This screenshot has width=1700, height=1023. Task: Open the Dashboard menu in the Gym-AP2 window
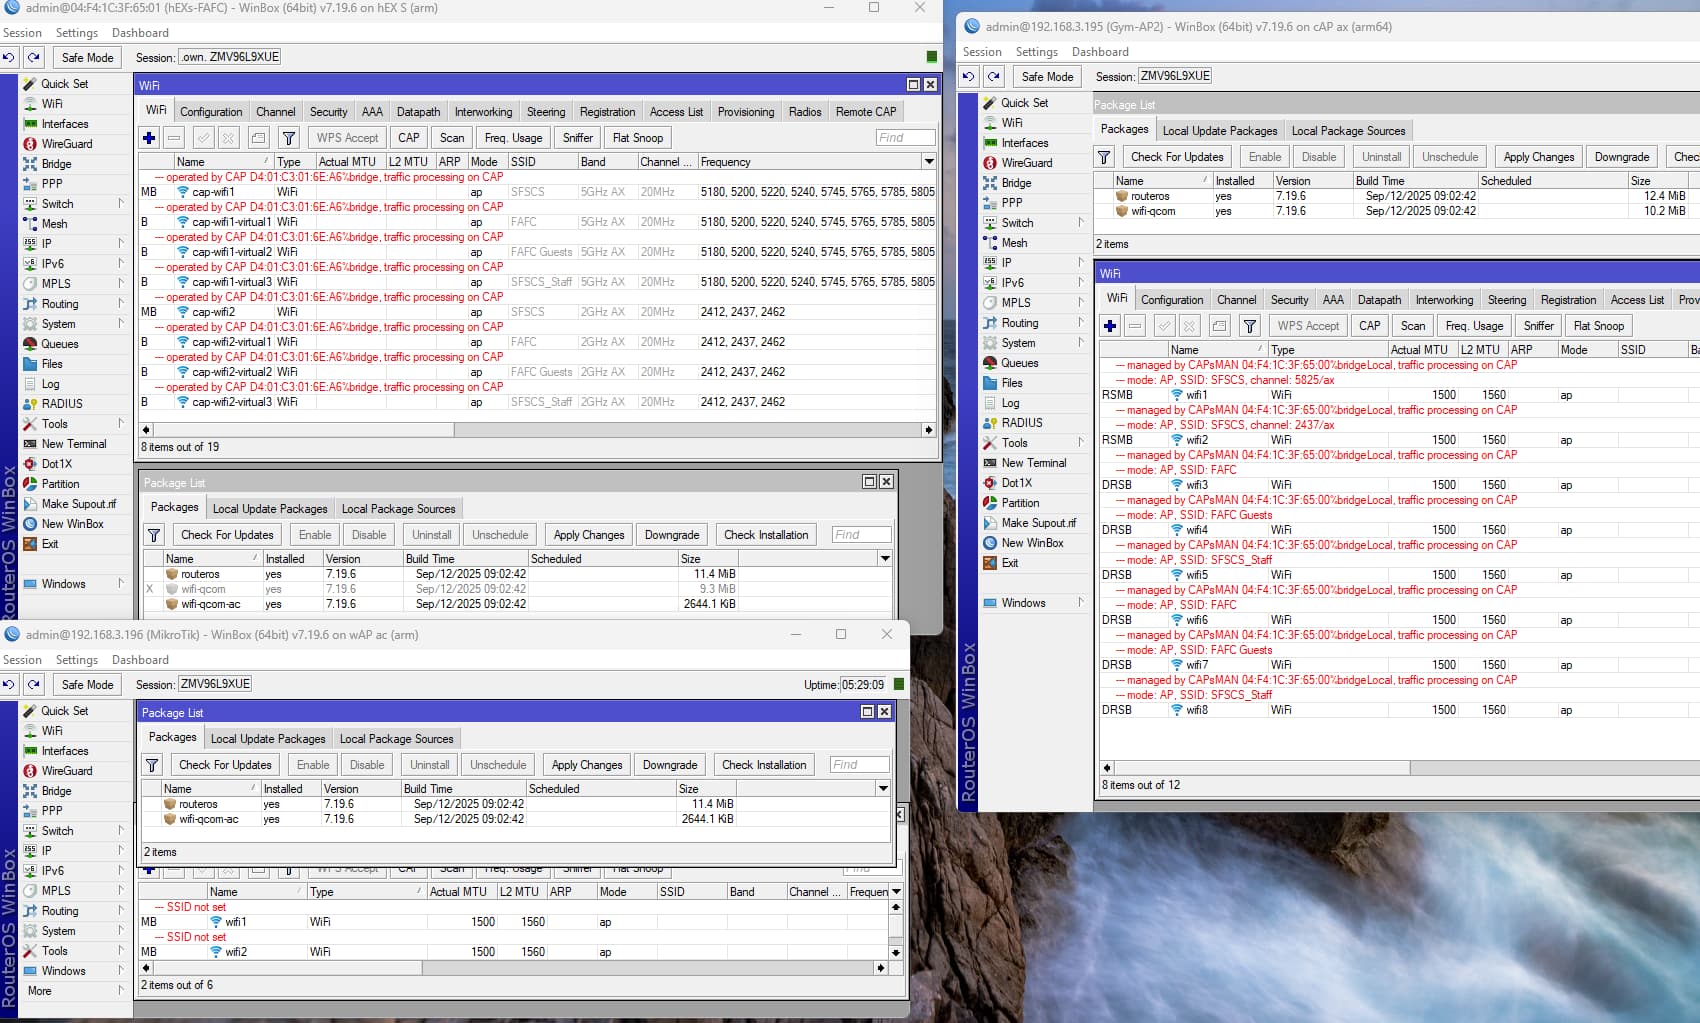pos(1100,52)
